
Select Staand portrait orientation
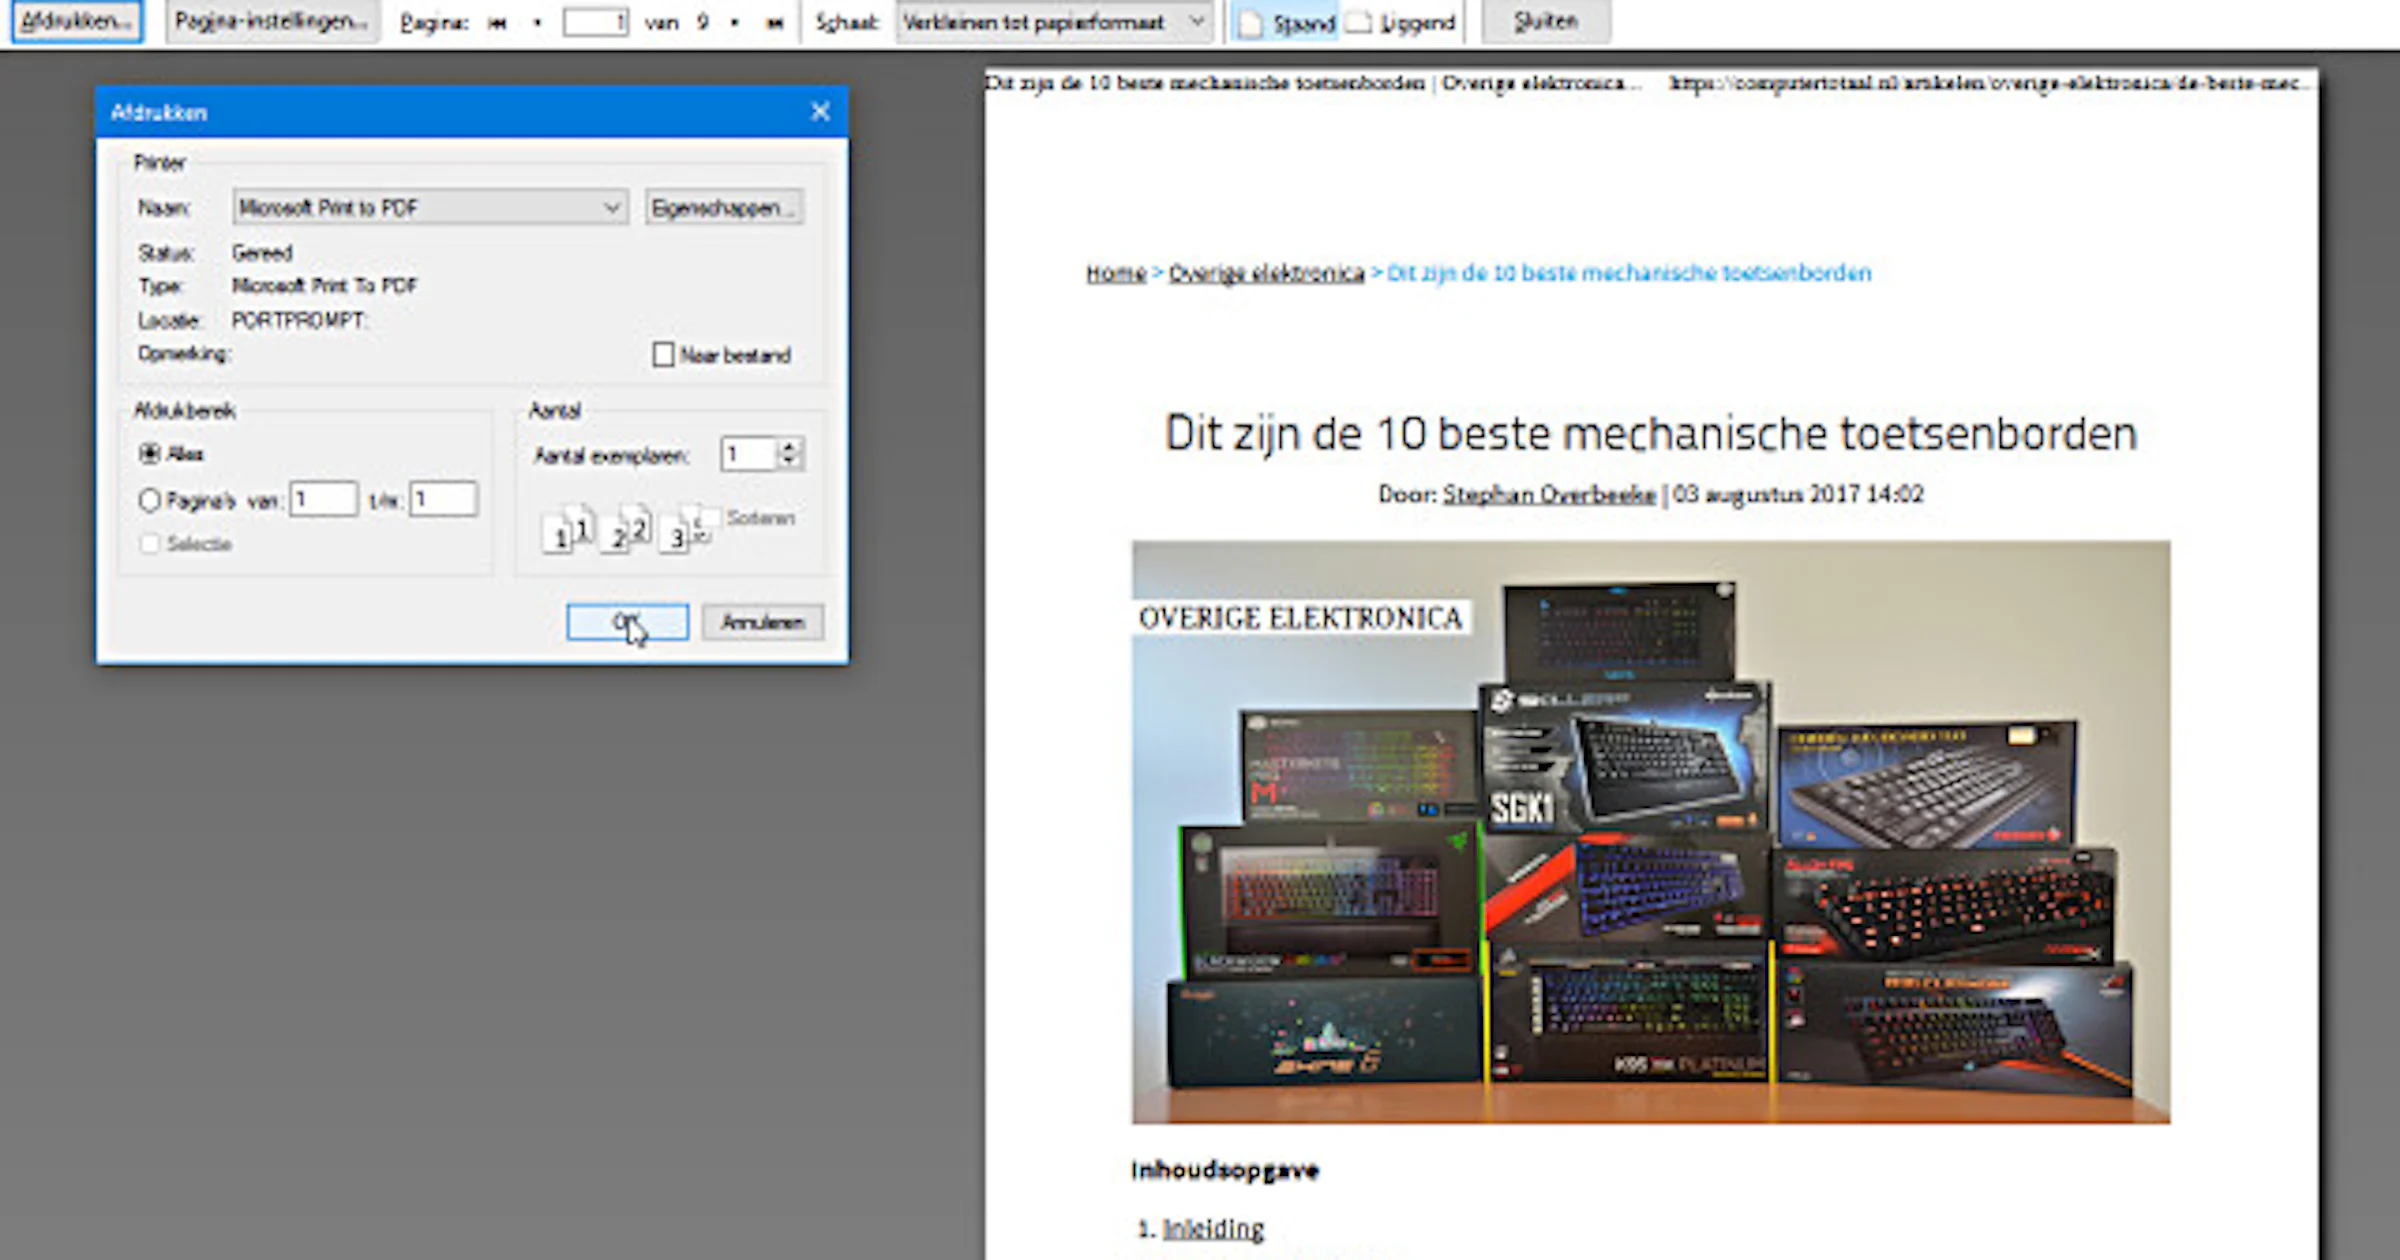pos(1287,23)
